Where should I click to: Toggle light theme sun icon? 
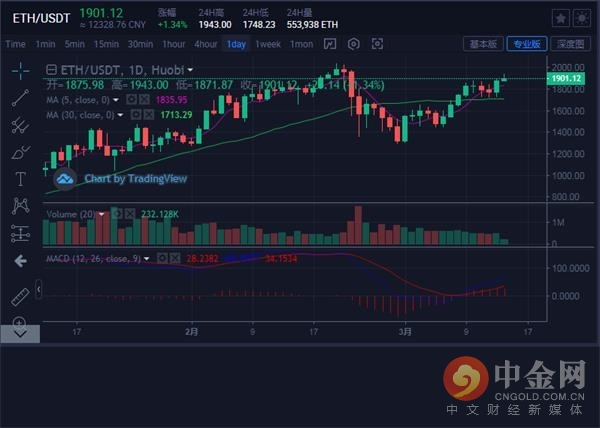point(582,18)
